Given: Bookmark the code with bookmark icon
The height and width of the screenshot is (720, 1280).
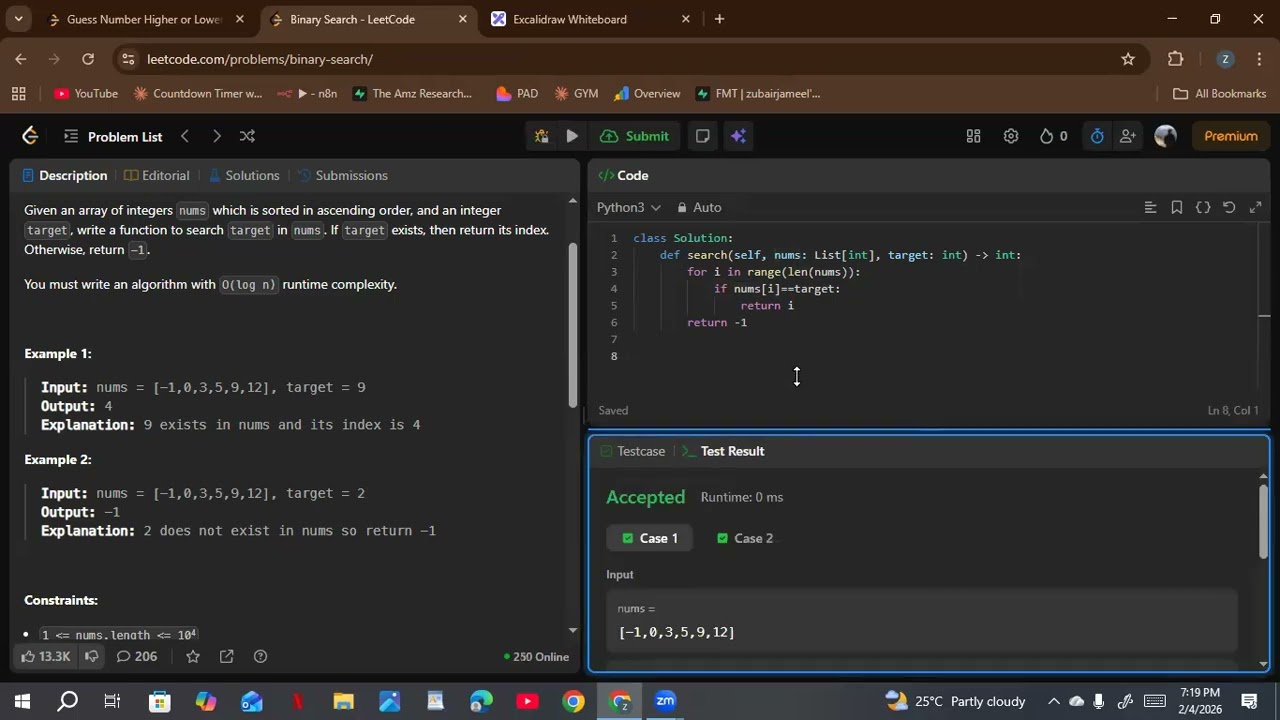Looking at the screenshot, I should pos(1177,207).
